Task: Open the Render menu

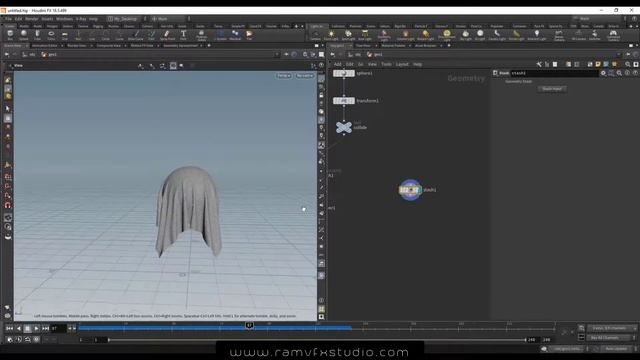Action: (32, 19)
